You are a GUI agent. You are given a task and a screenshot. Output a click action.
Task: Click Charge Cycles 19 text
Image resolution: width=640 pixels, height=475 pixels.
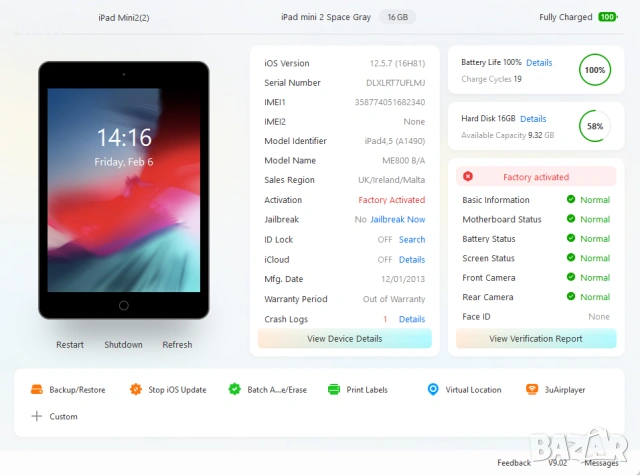pos(491,79)
